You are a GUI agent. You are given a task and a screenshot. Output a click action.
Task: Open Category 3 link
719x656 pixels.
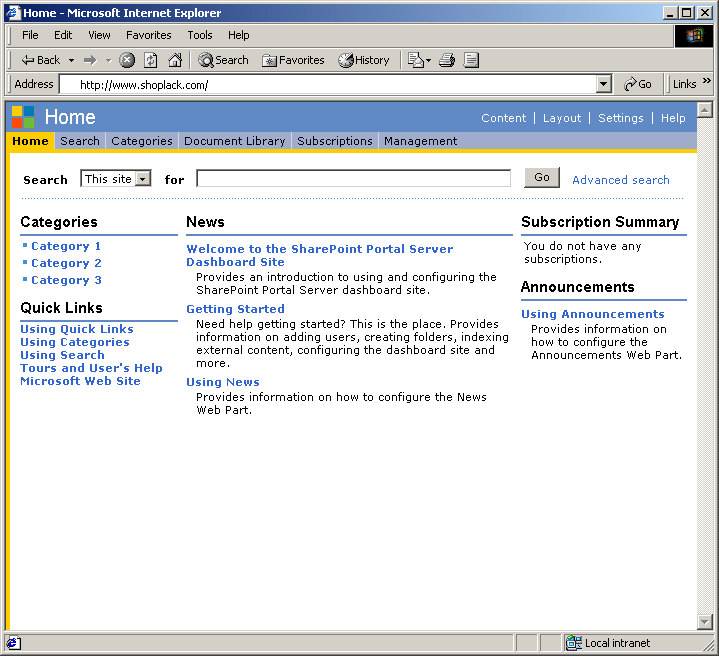[x=66, y=280]
